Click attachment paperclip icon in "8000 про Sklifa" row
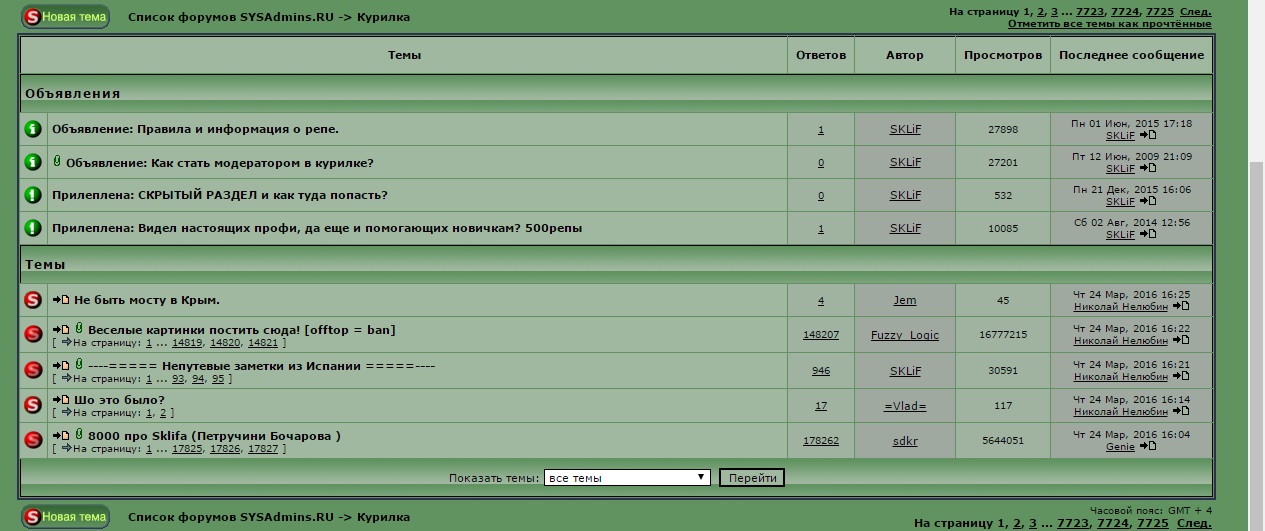1265x531 pixels. pos(79,435)
